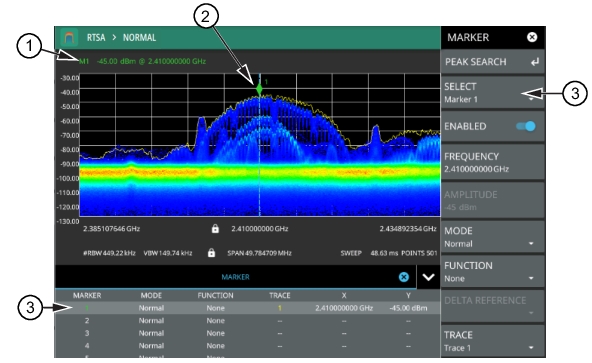Close the MARKER side panel
The height and width of the screenshot is (363, 592).
[x=532, y=37]
